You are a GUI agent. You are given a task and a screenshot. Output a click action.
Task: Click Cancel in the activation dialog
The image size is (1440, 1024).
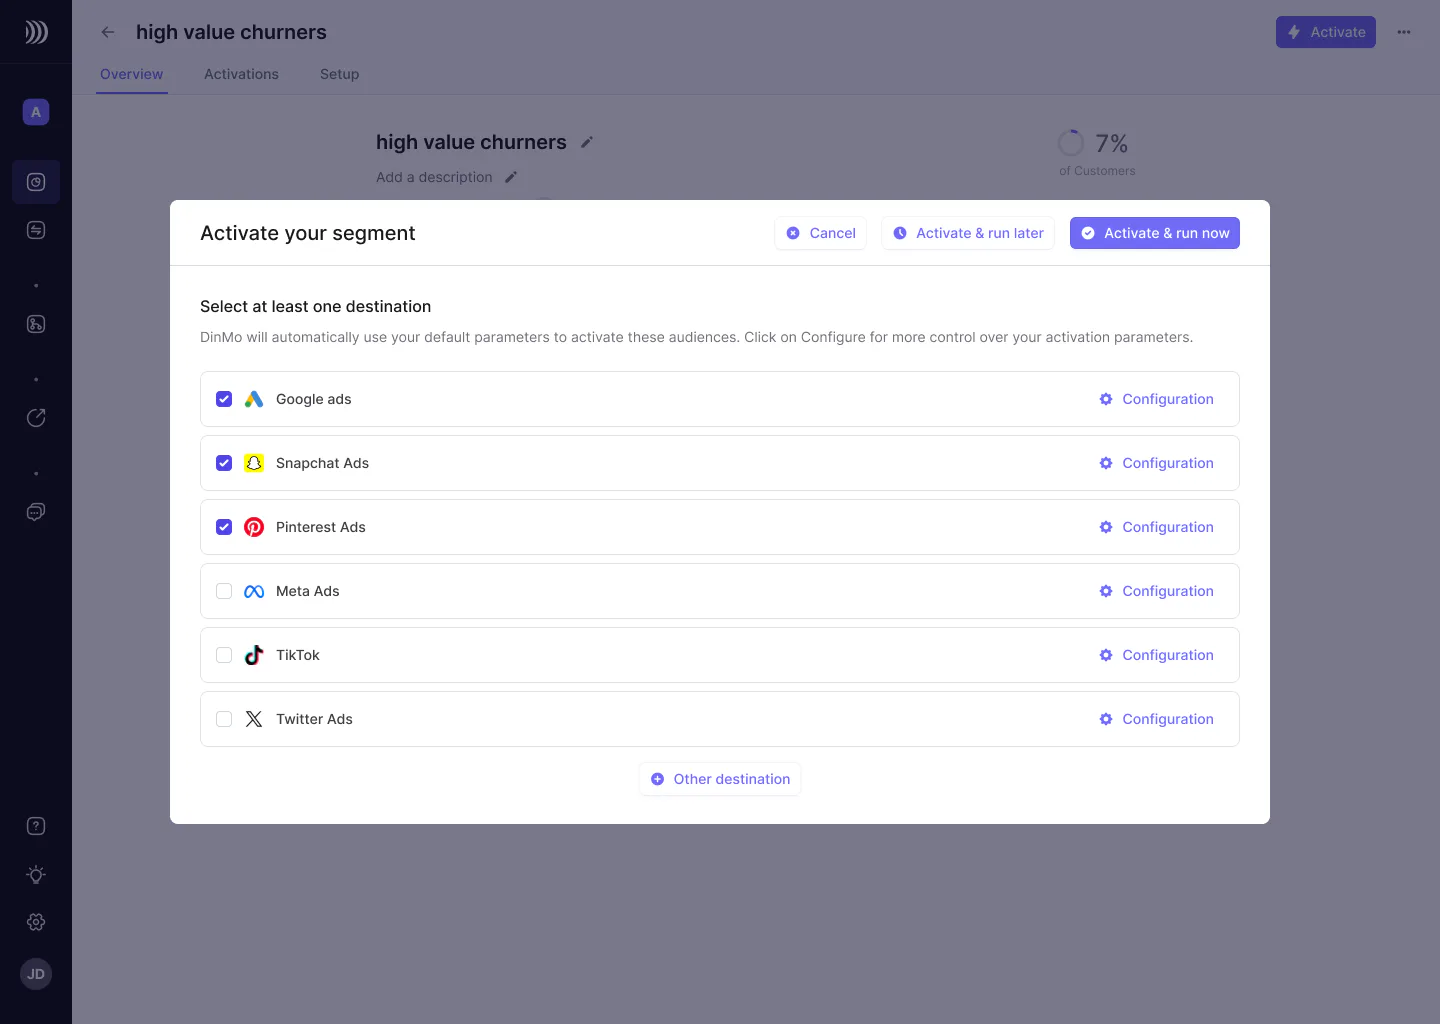tap(820, 233)
